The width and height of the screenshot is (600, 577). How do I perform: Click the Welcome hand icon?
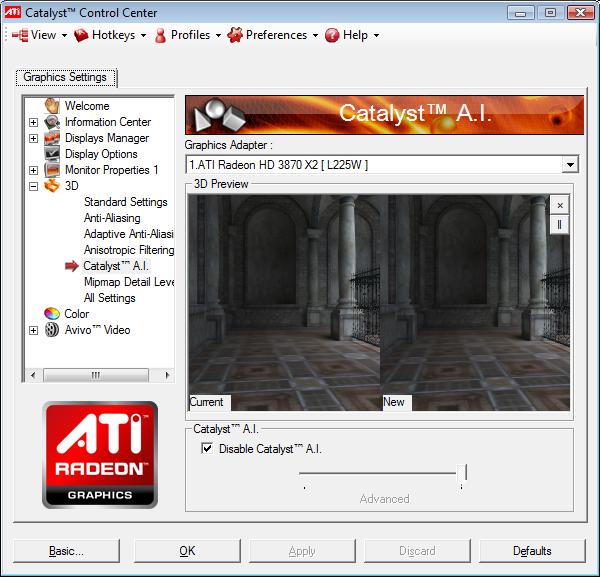(x=52, y=106)
